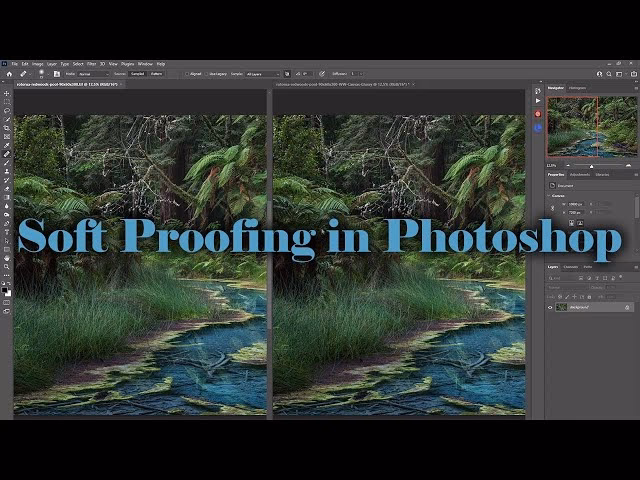Open the tool preset picker arrow
Viewport: 640px width, 480px height.
[x=30, y=74]
